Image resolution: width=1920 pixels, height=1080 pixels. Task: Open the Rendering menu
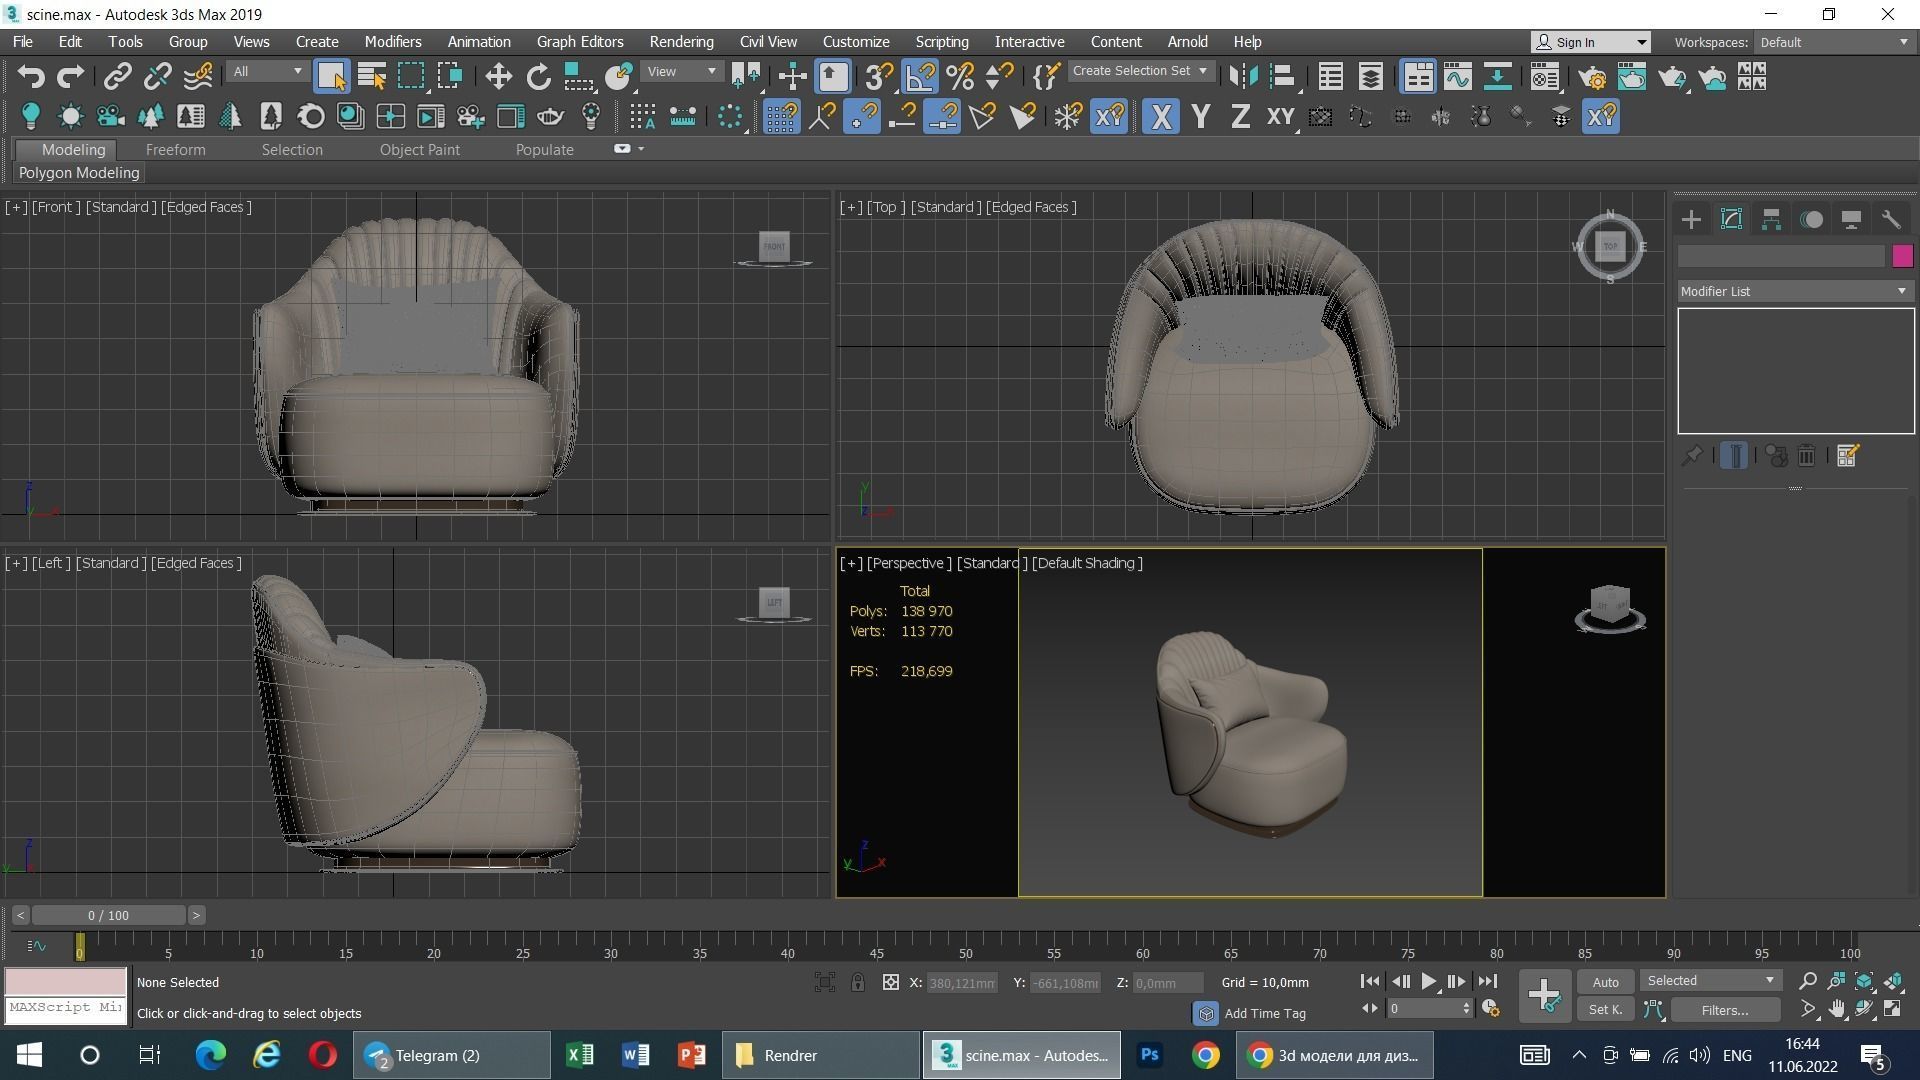(x=681, y=42)
